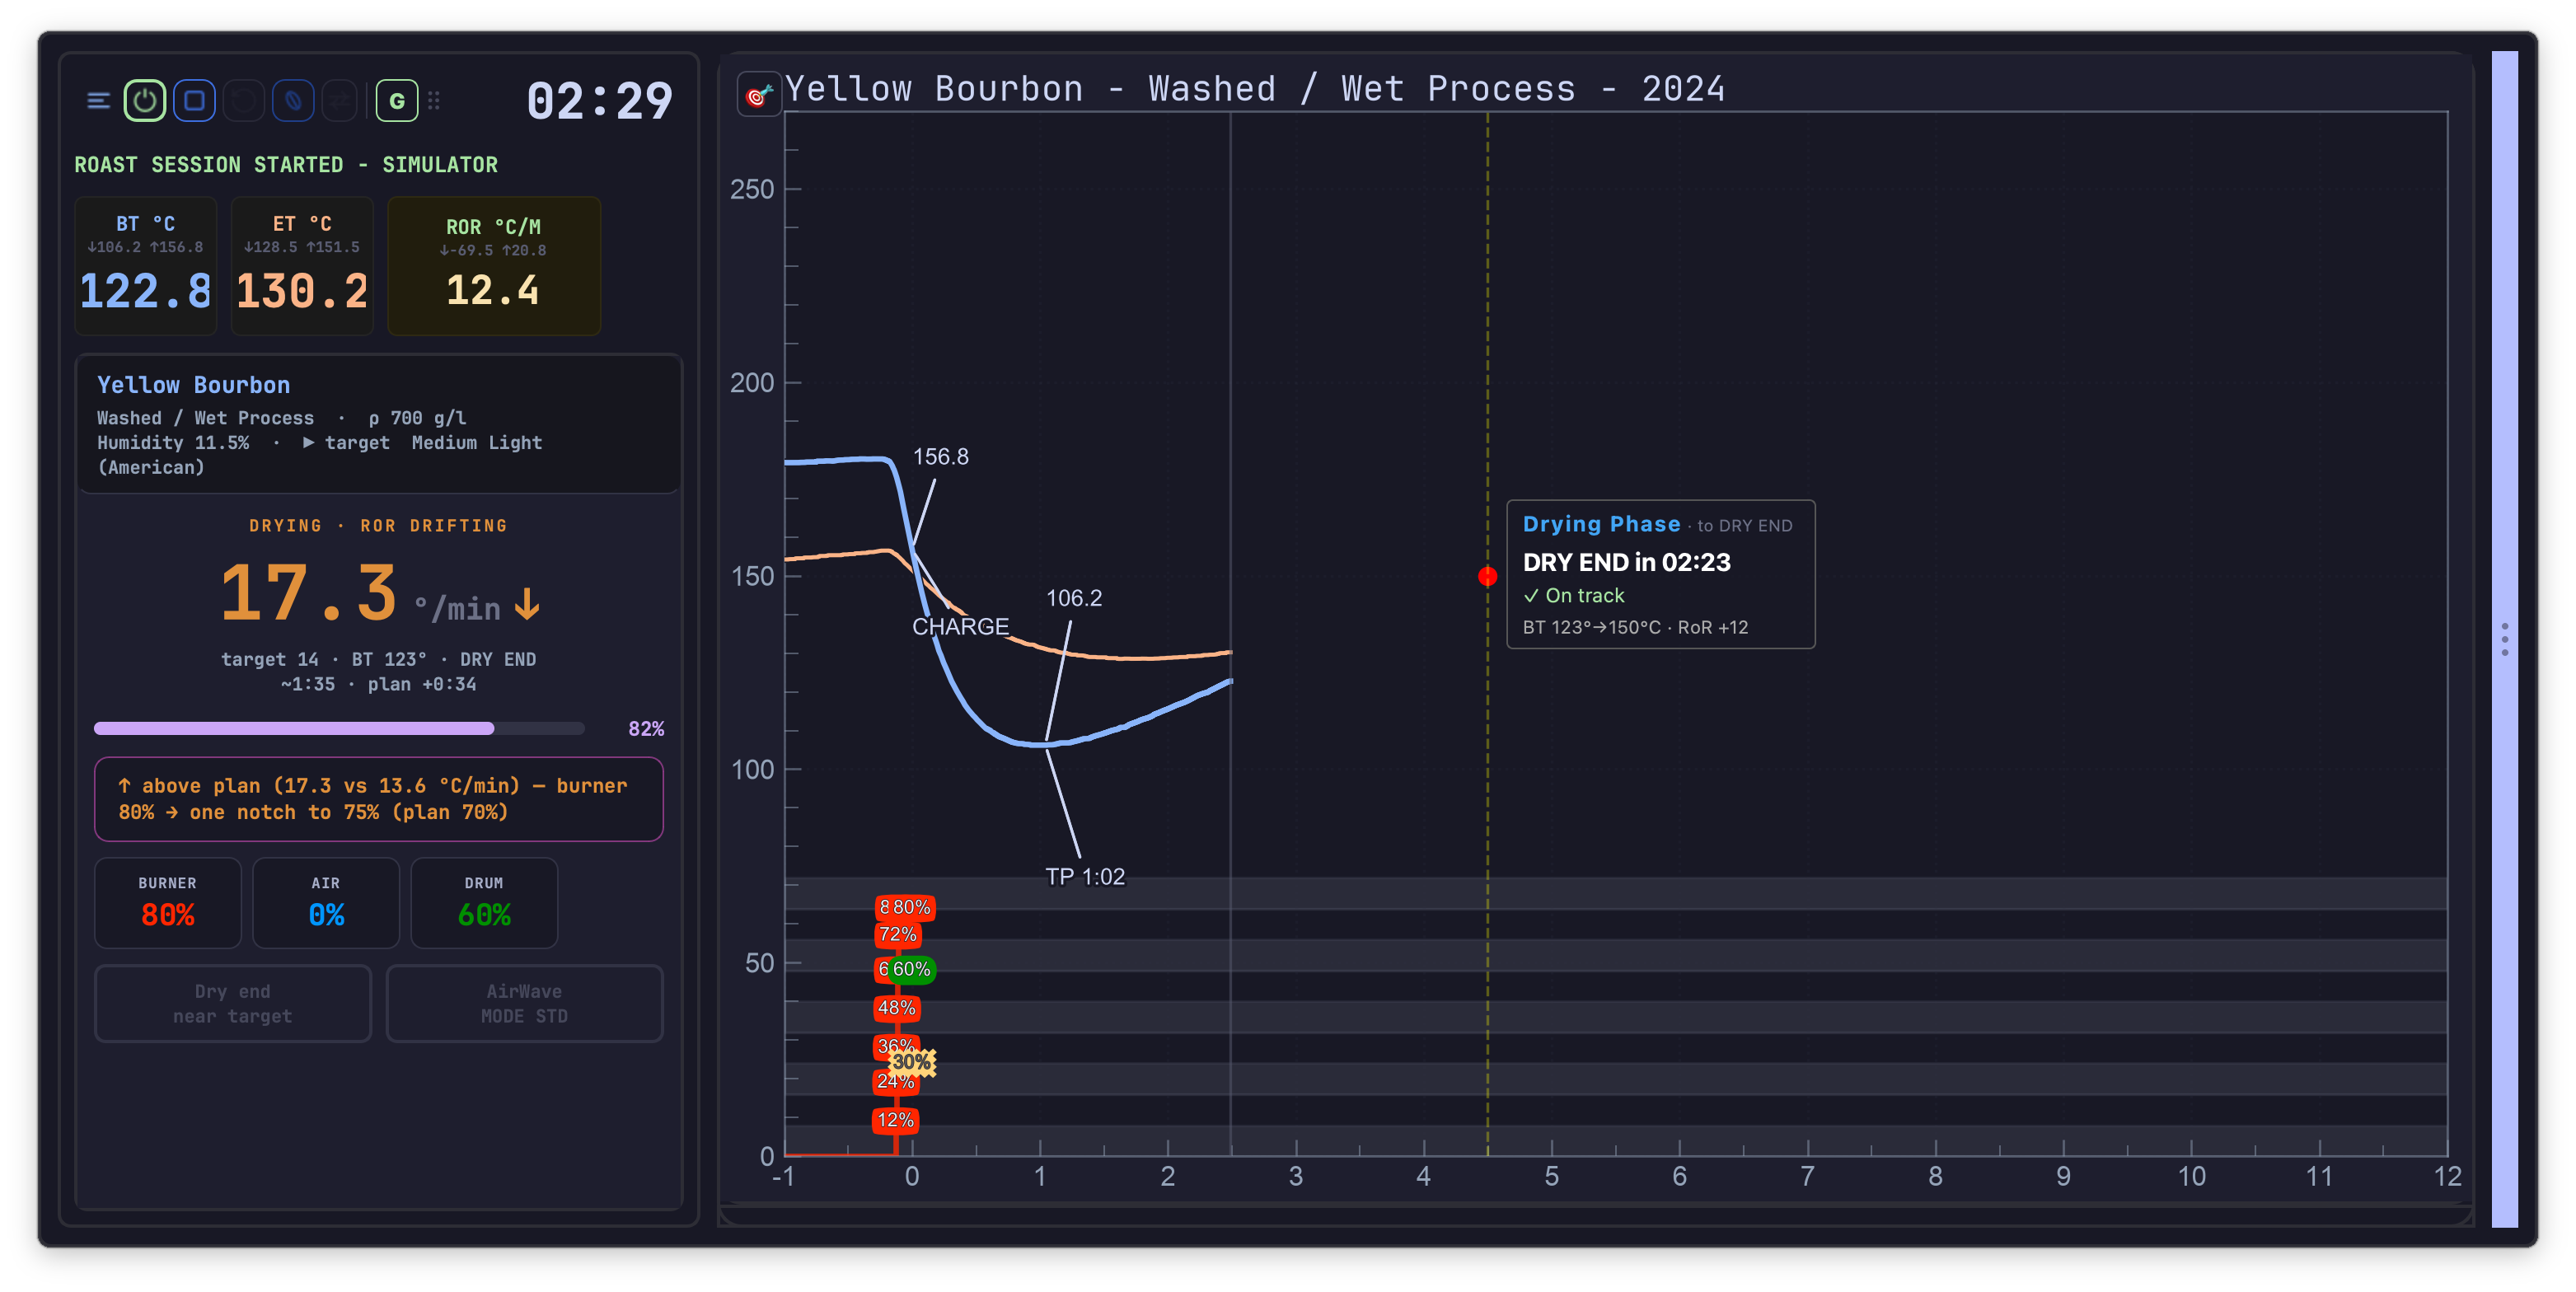Click the Drying Phase tooltip card
The height and width of the screenshot is (1292, 2576).
click(1661, 574)
